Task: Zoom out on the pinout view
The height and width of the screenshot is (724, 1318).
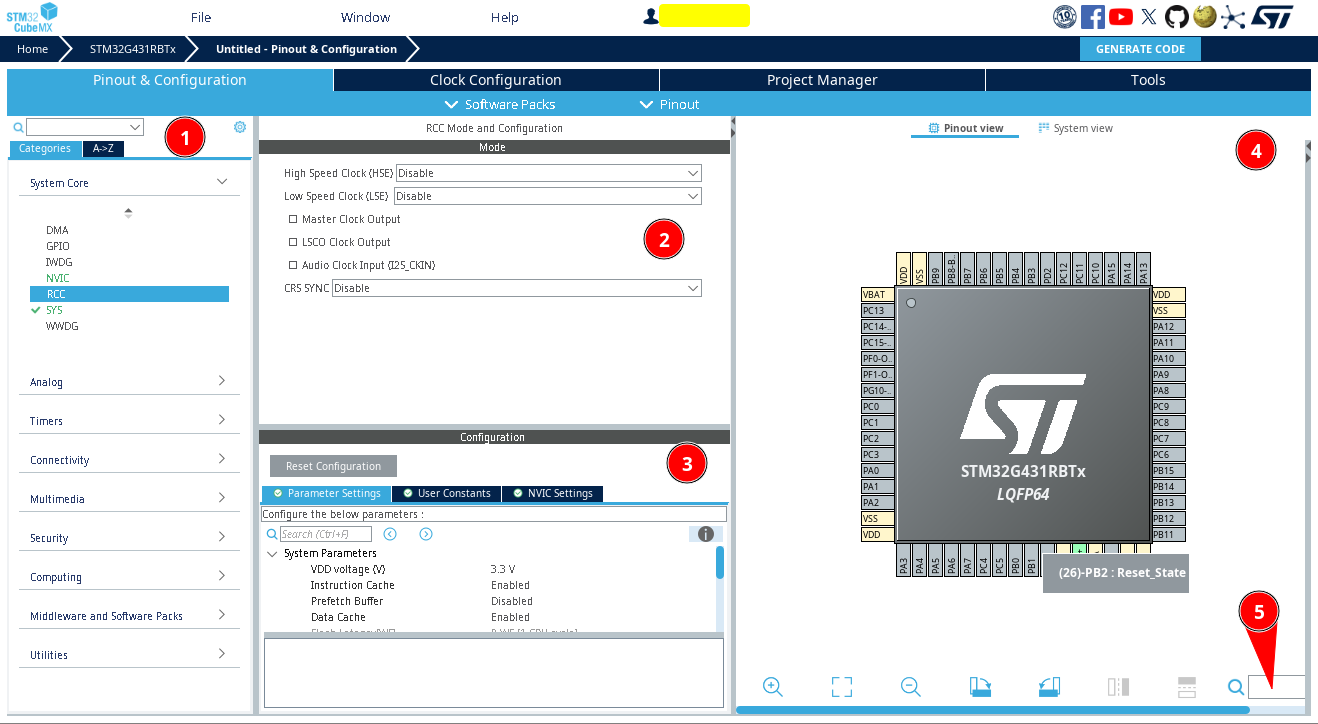Action: coord(910,687)
